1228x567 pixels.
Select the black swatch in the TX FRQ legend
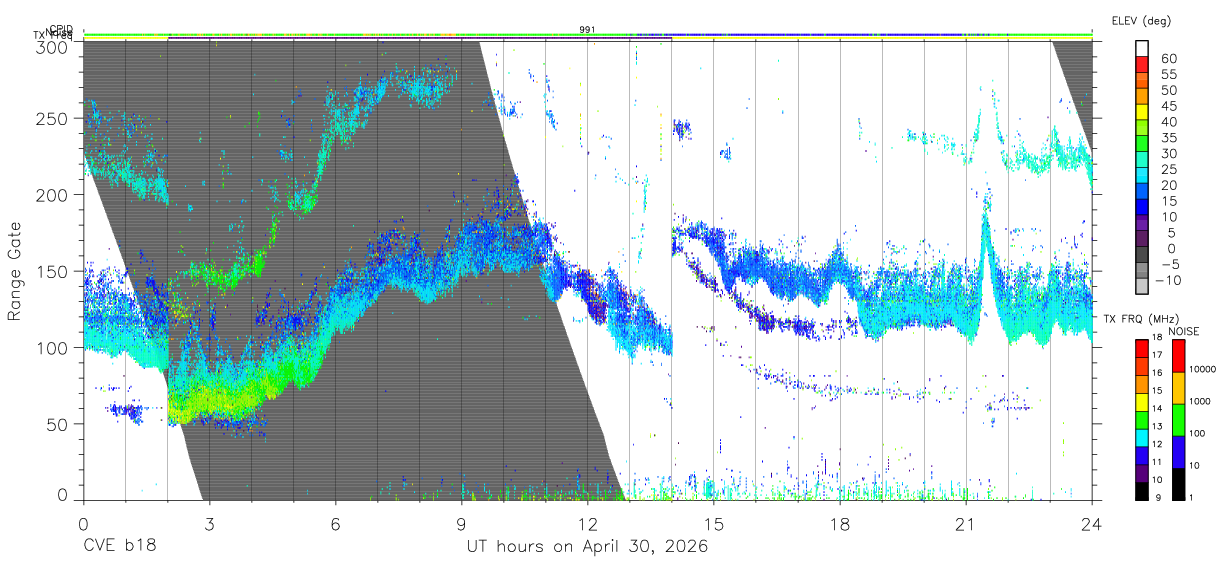coord(1142,490)
